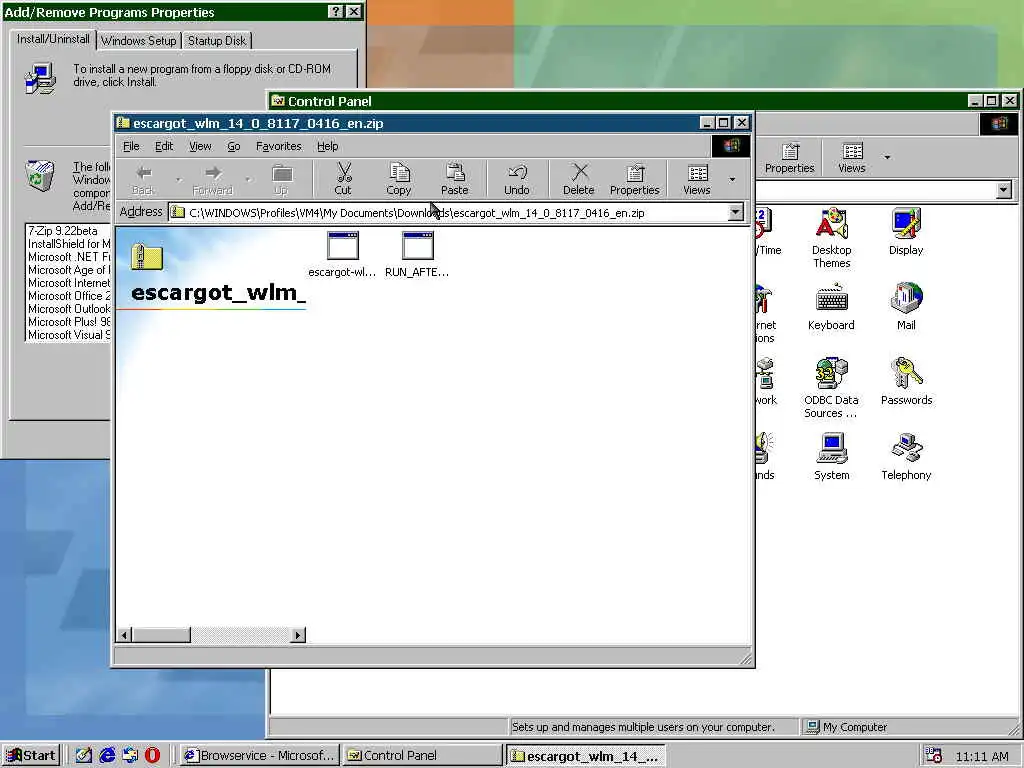Select Microsoft Office entry in program list
The height and width of the screenshot is (768, 1024).
tap(68, 296)
